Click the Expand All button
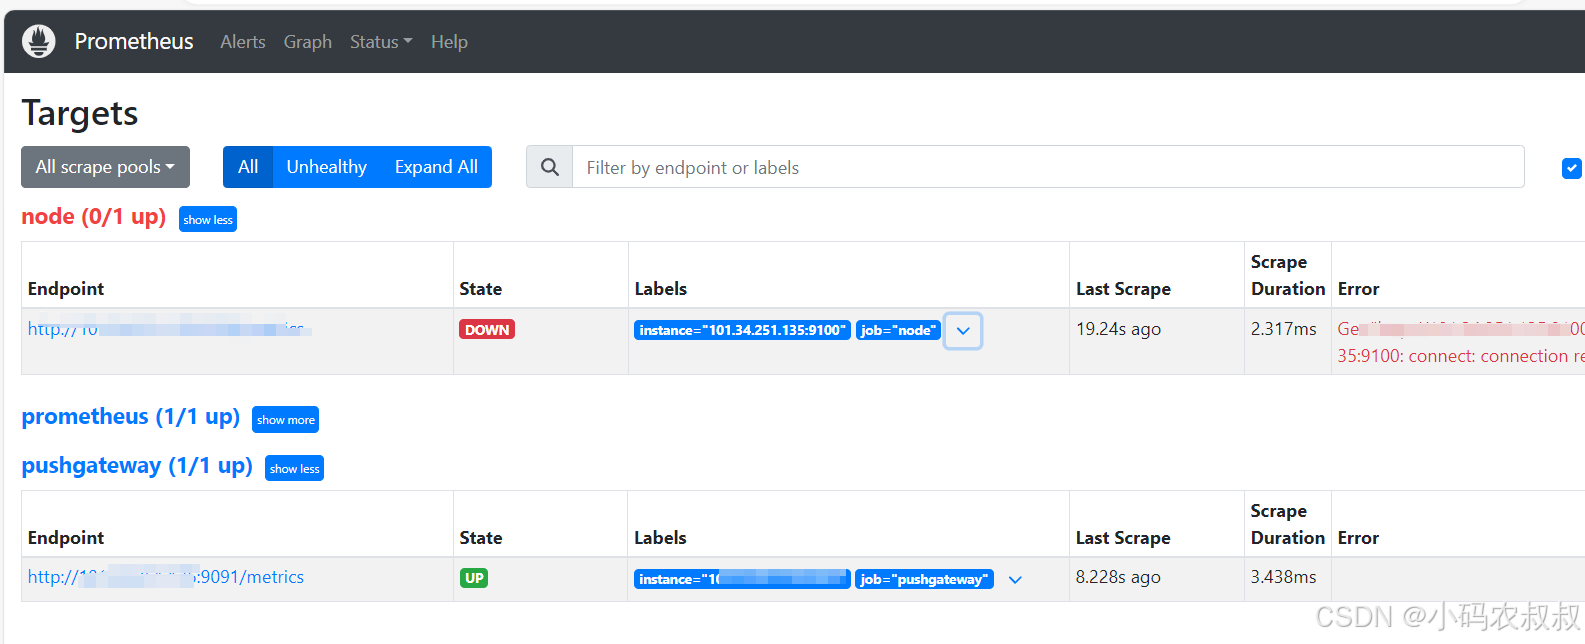 436,167
